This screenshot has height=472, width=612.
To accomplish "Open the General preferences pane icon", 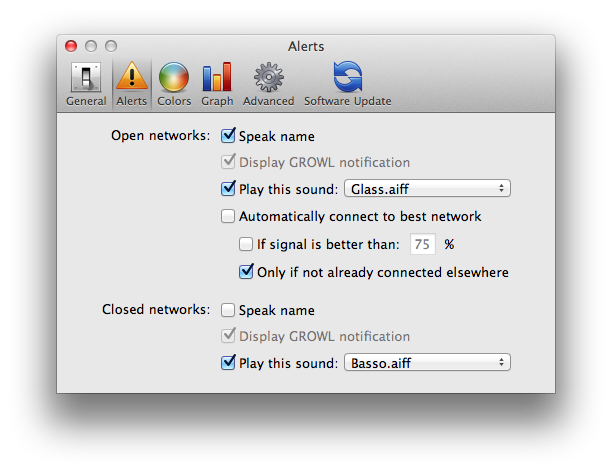I will pos(86,78).
